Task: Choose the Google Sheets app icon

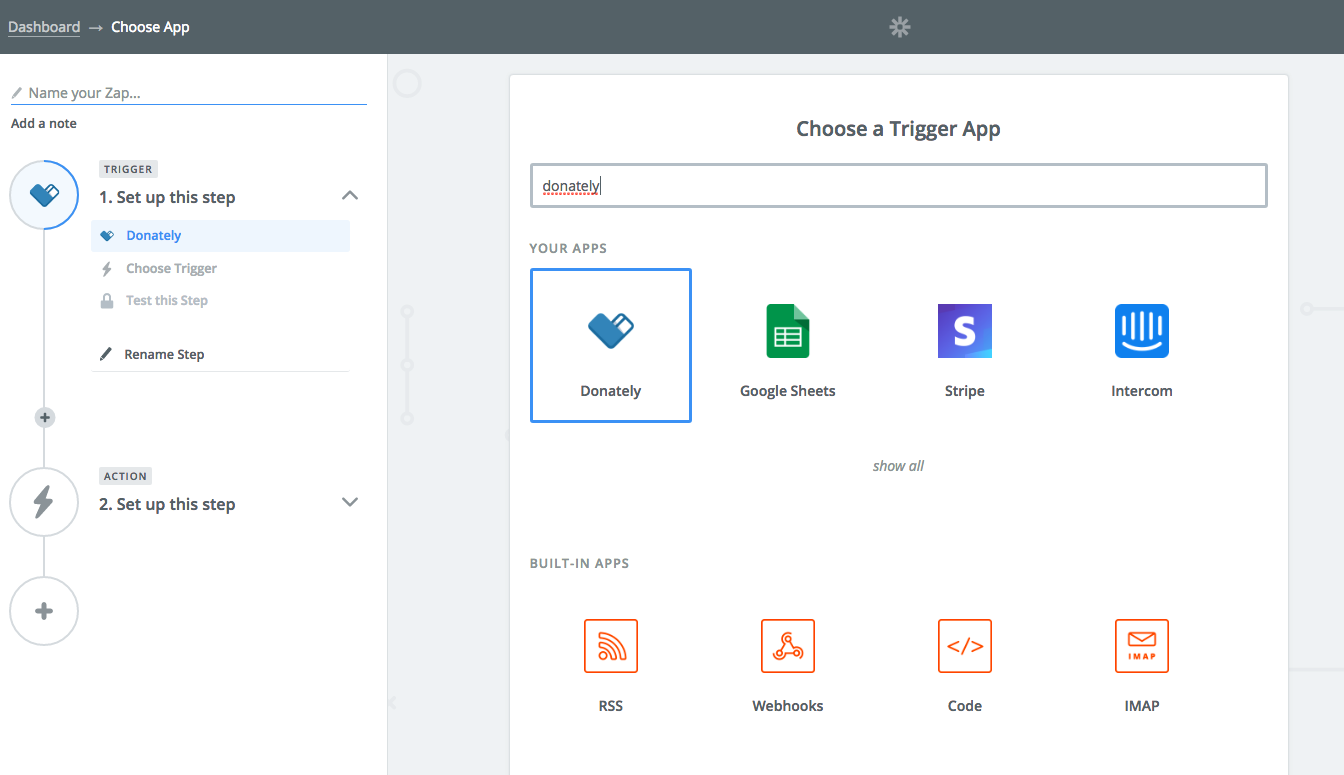Action: tap(787, 331)
